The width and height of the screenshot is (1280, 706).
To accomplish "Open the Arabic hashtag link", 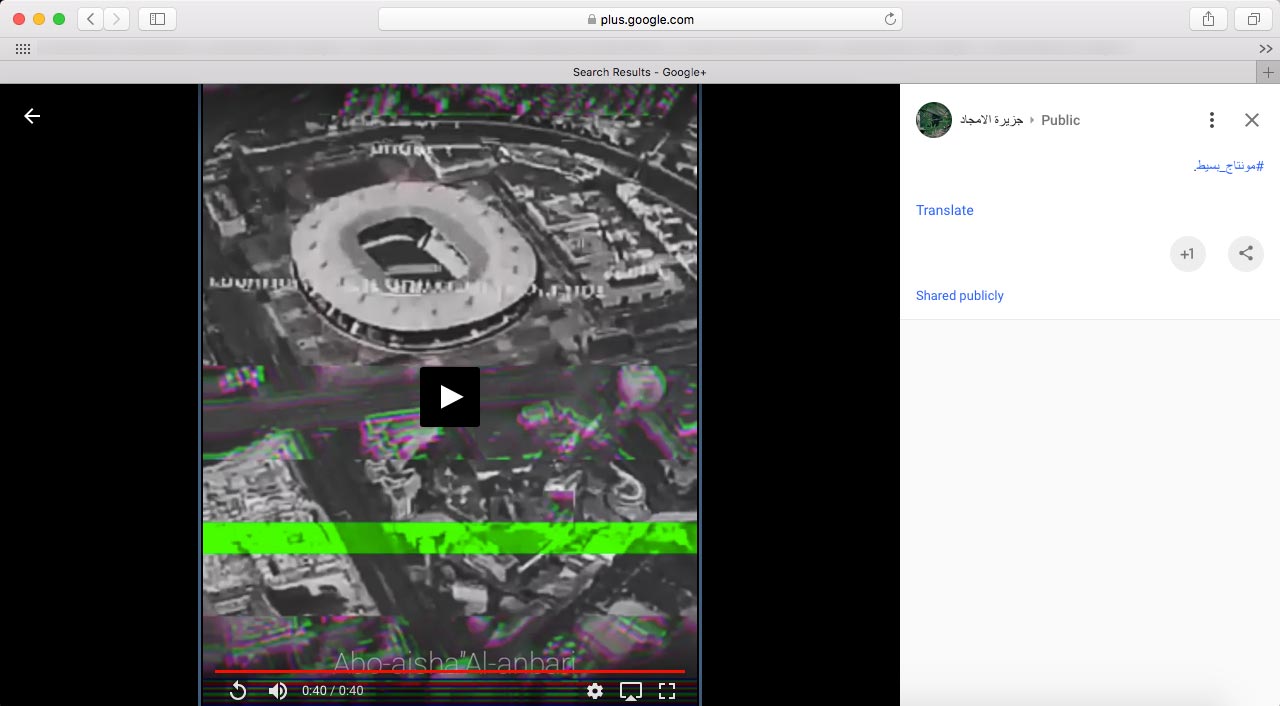I will click(1229, 166).
